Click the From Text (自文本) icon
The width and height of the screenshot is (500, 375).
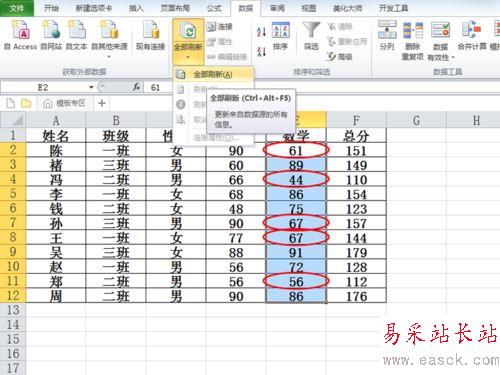pyautogui.click(x=77, y=36)
